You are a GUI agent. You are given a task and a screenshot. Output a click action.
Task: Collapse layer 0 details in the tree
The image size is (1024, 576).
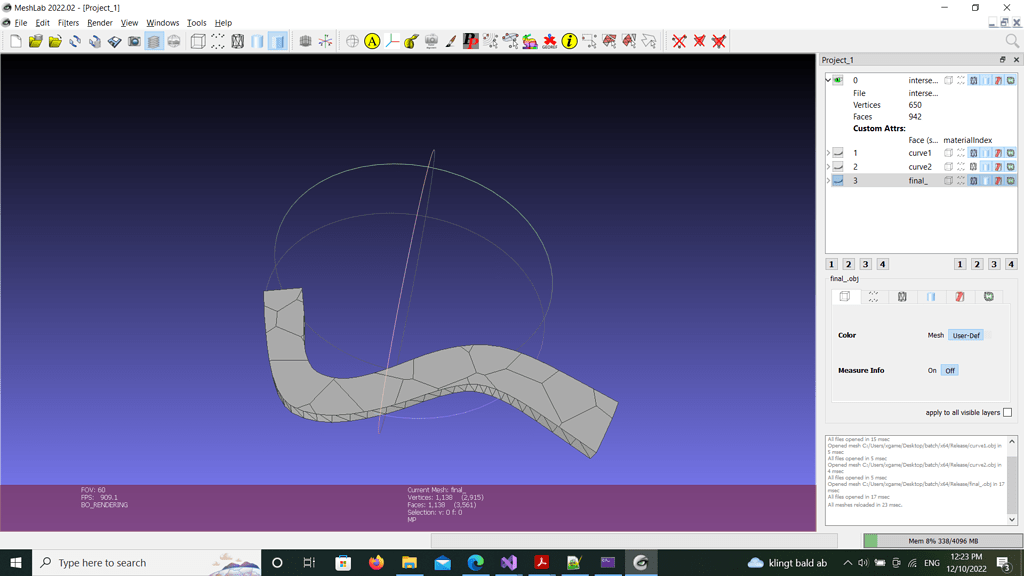[828, 80]
